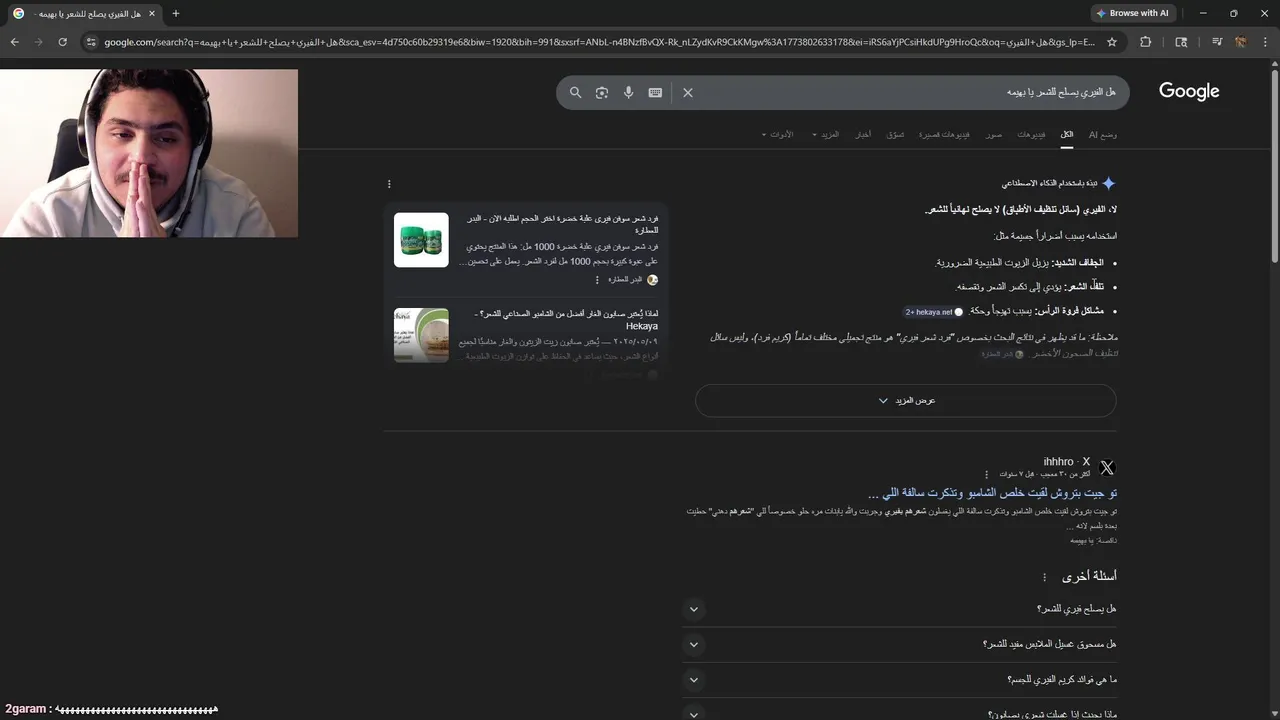Open the فرد شعر سوفن فيري source title
This screenshot has width=1280, height=720.
coord(562,224)
